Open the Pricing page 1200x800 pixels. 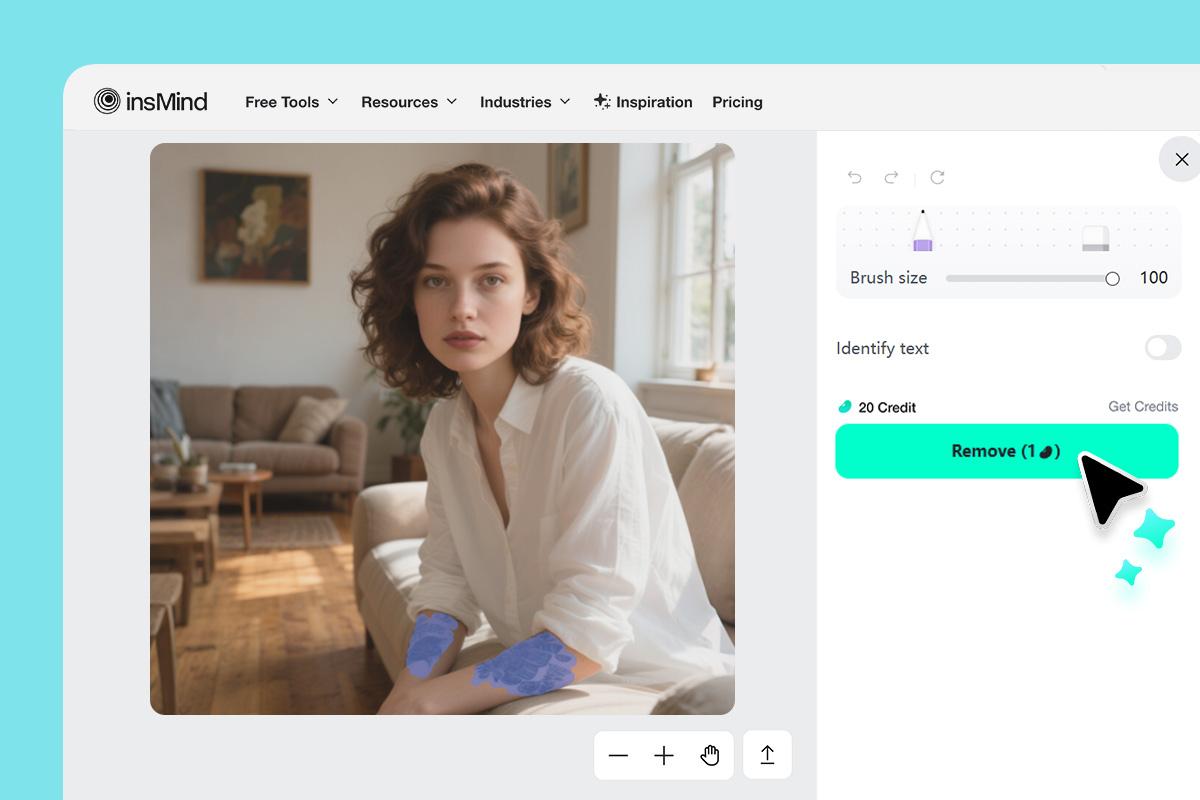(x=737, y=102)
